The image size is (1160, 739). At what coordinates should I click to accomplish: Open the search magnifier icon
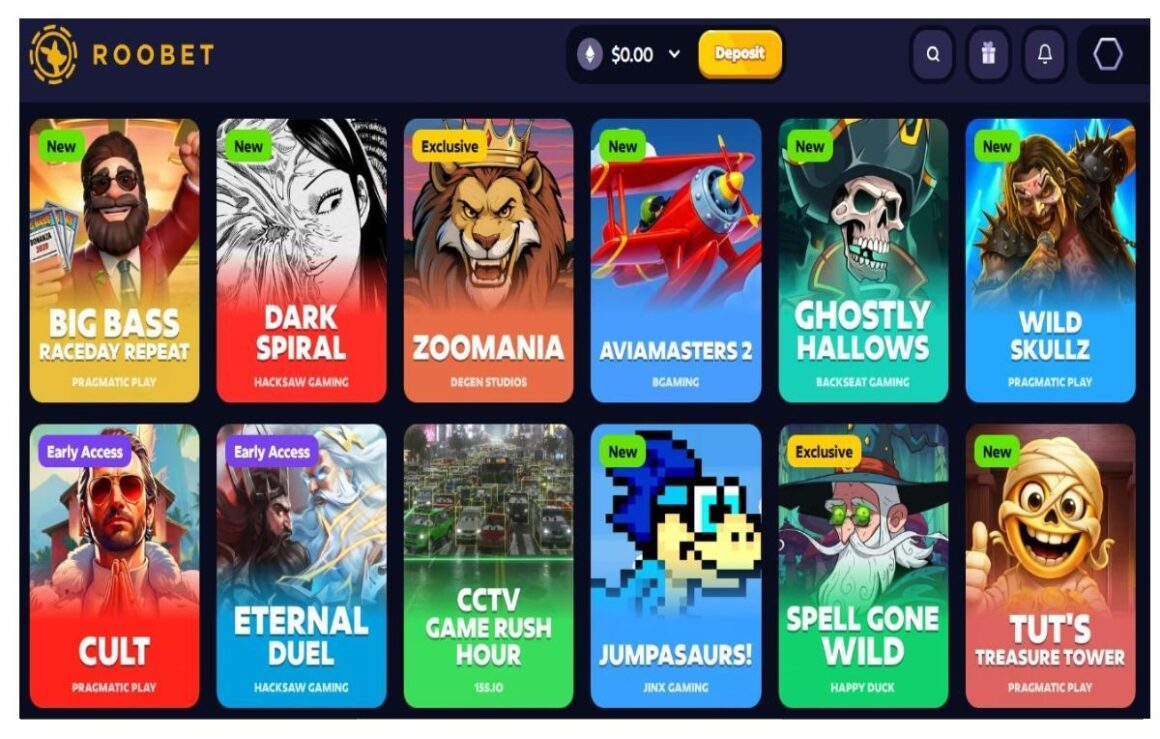point(932,54)
